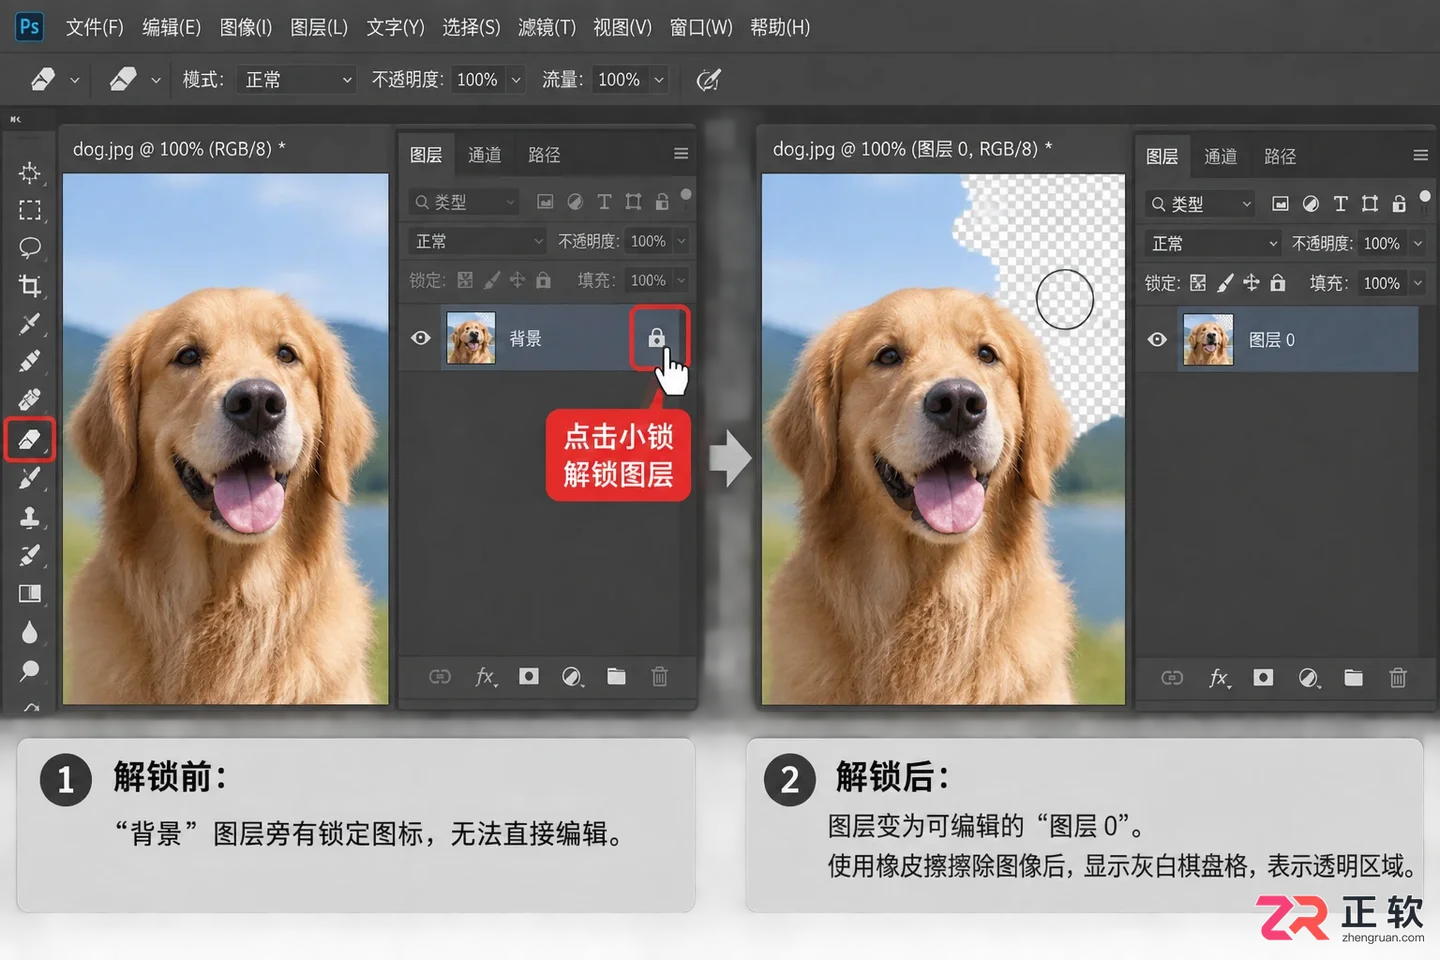1440x960 pixels.
Task: Select the Lasso tool
Action: (x=30, y=247)
